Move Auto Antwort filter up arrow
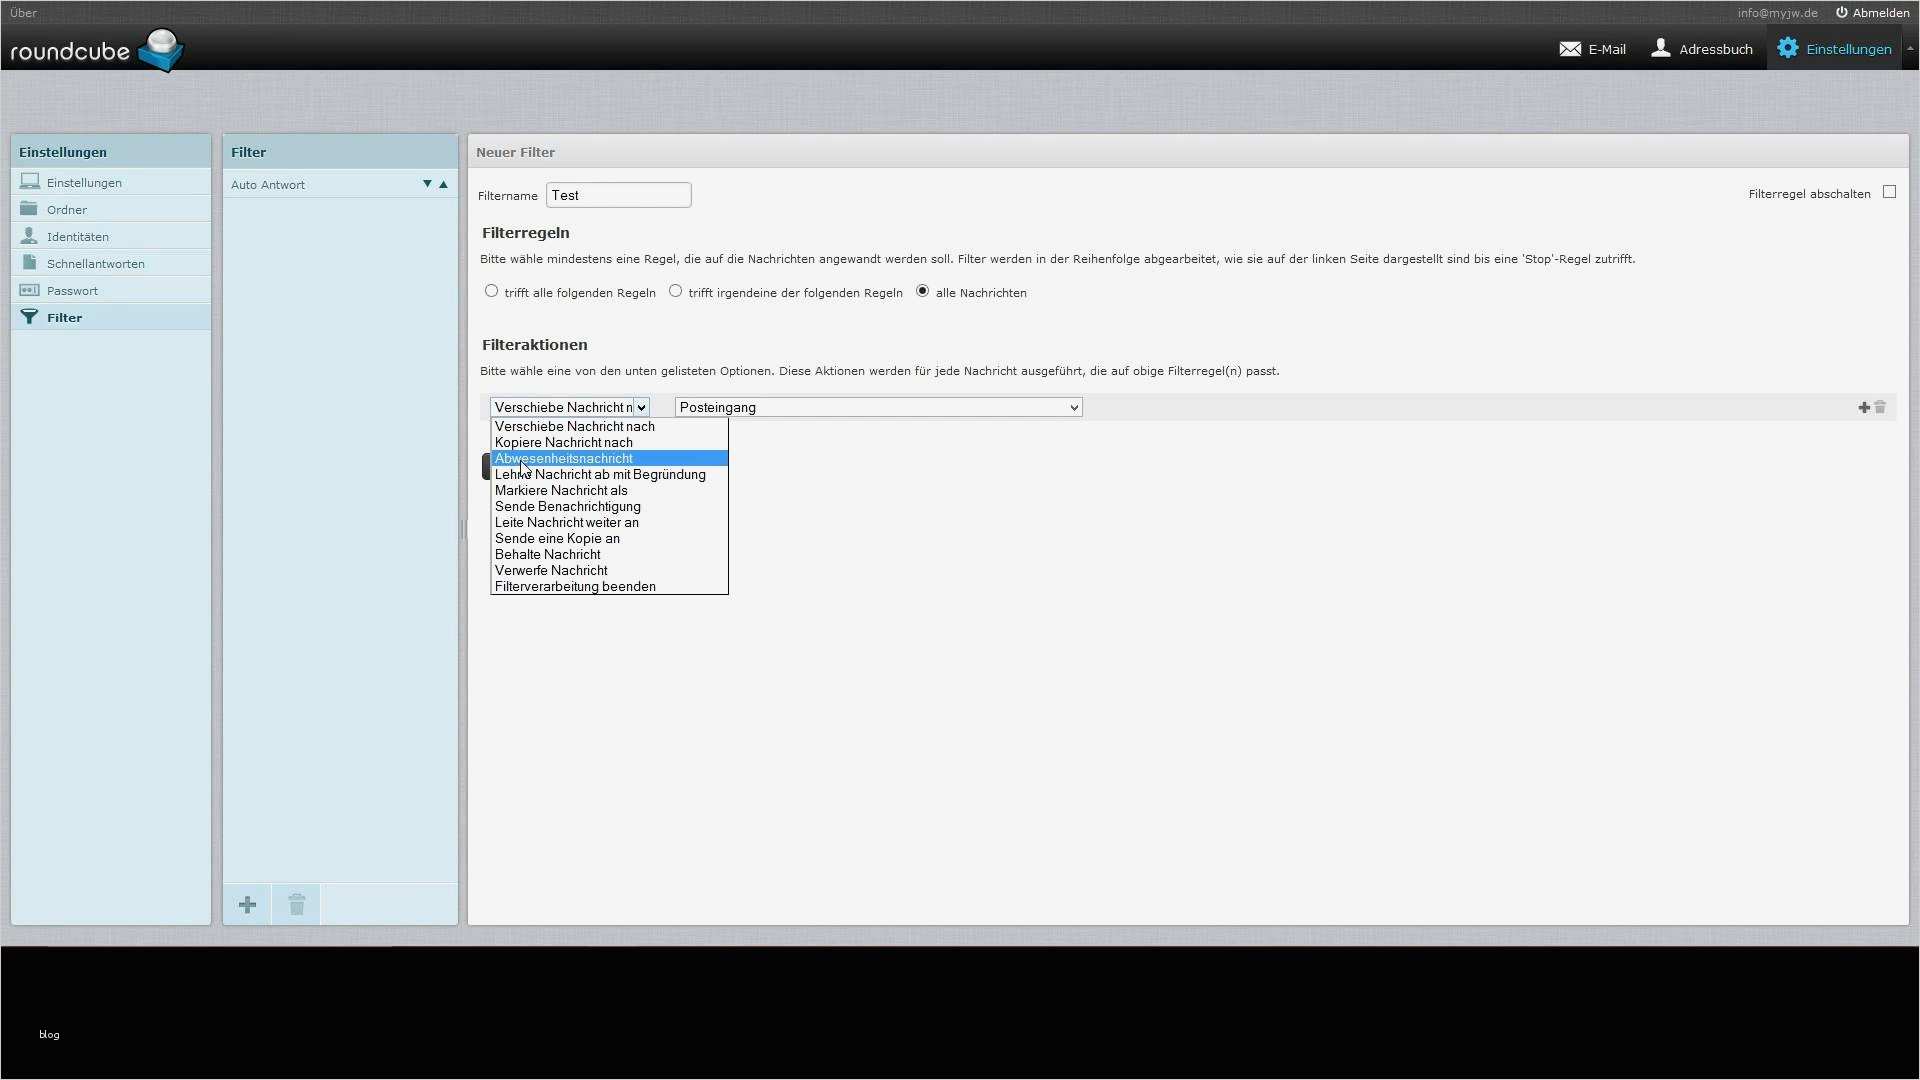This screenshot has width=1920, height=1080. (443, 184)
